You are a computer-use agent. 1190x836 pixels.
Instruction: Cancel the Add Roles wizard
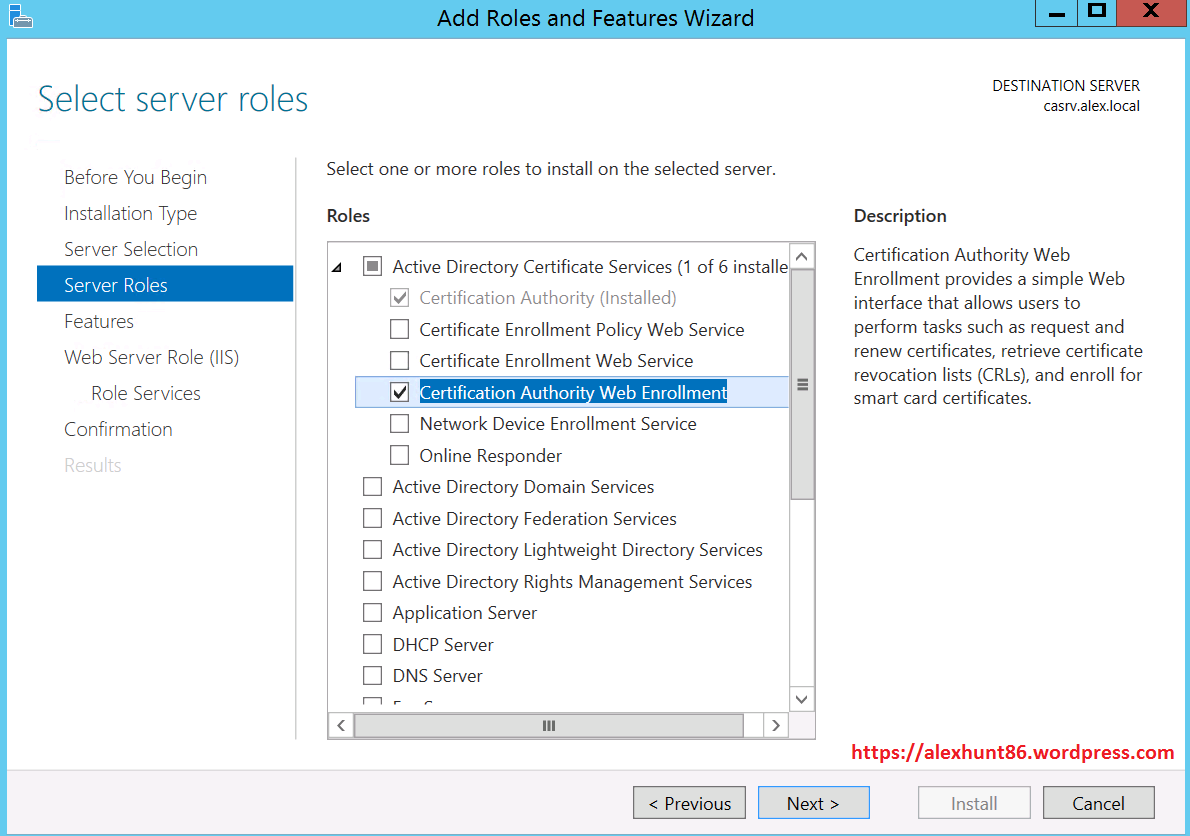tap(1098, 803)
